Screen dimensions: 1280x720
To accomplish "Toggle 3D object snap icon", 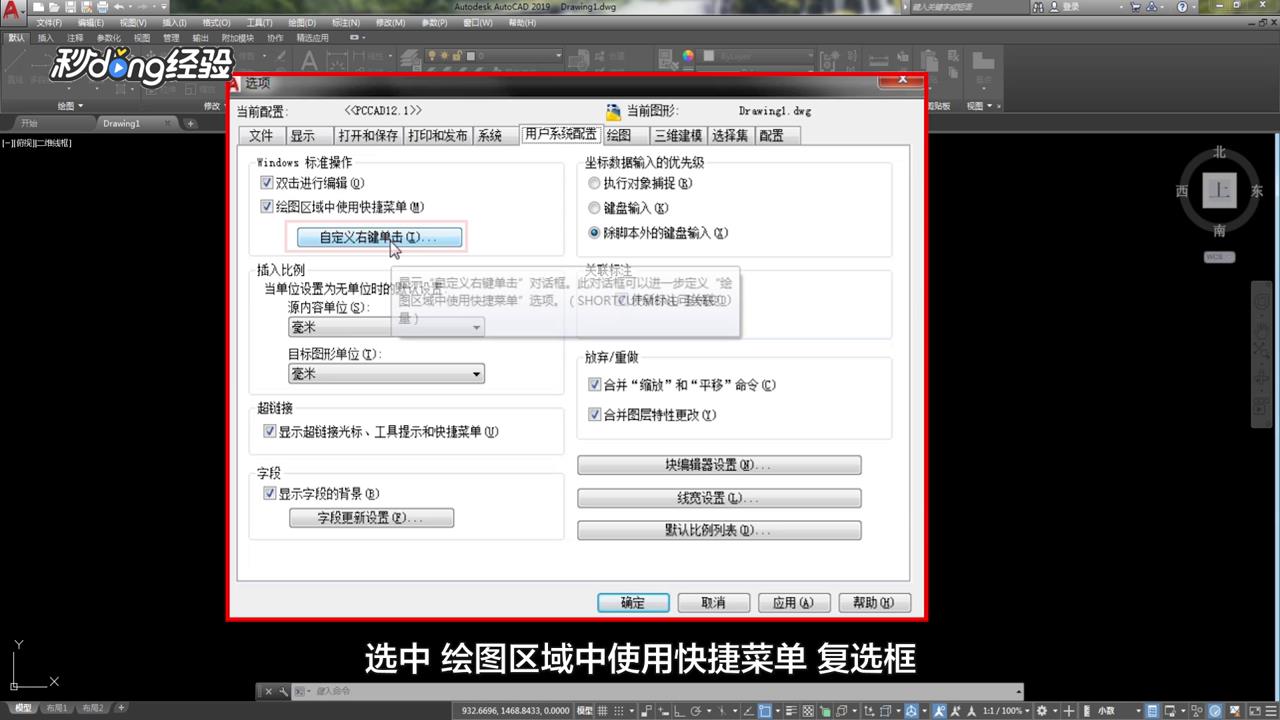I will 841,710.
